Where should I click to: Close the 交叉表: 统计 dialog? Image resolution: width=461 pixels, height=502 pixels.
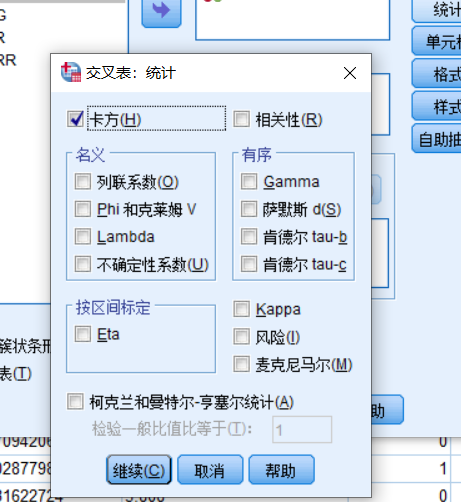(x=350, y=73)
